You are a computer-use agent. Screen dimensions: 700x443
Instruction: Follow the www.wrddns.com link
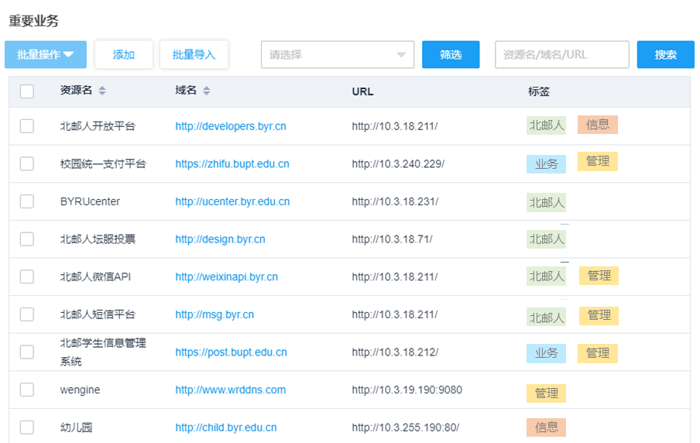tap(230, 389)
